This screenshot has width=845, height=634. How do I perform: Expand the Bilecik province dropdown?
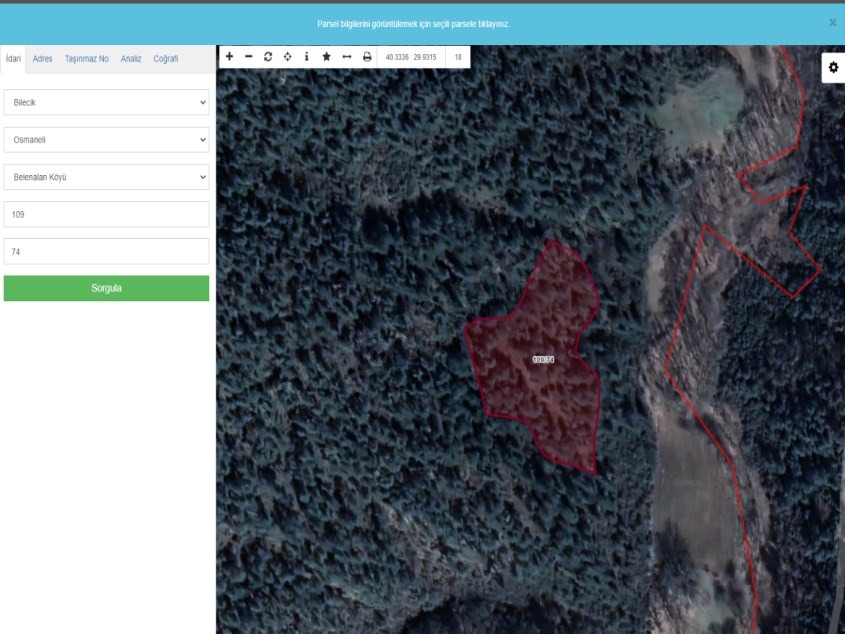tap(106, 102)
